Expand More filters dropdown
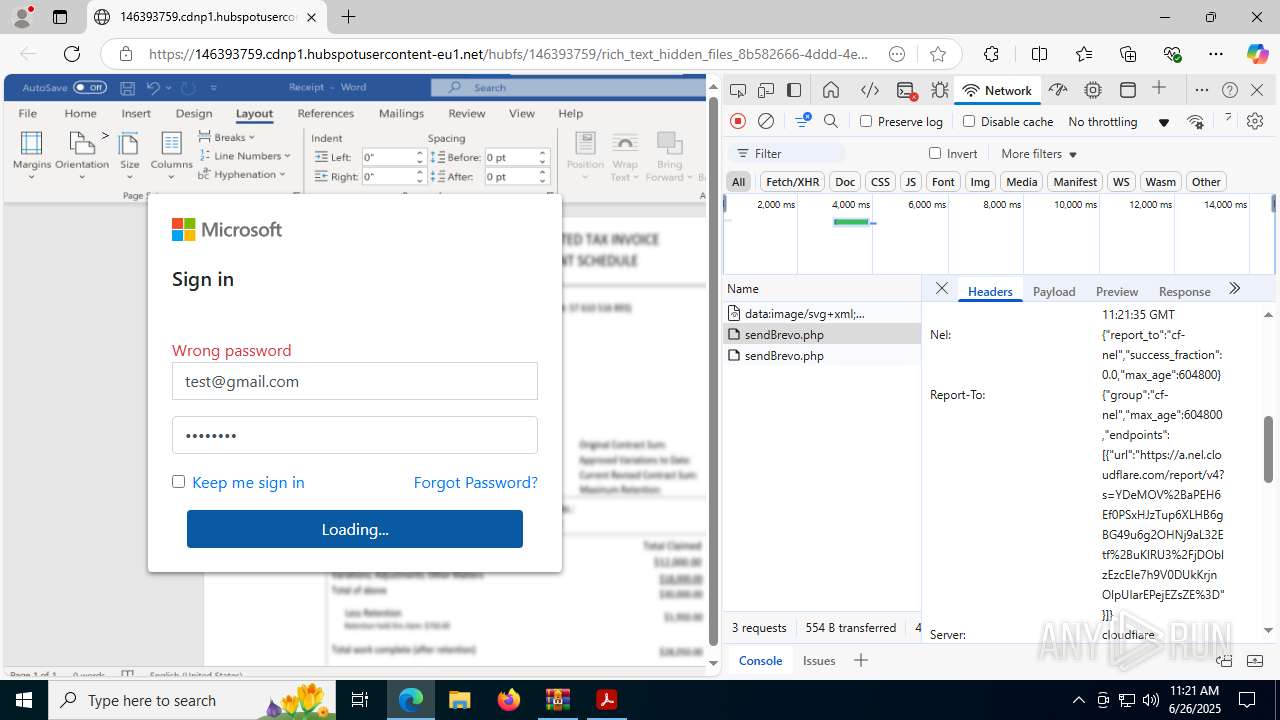This screenshot has width=1280, height=720. [x=1039, y=154]
